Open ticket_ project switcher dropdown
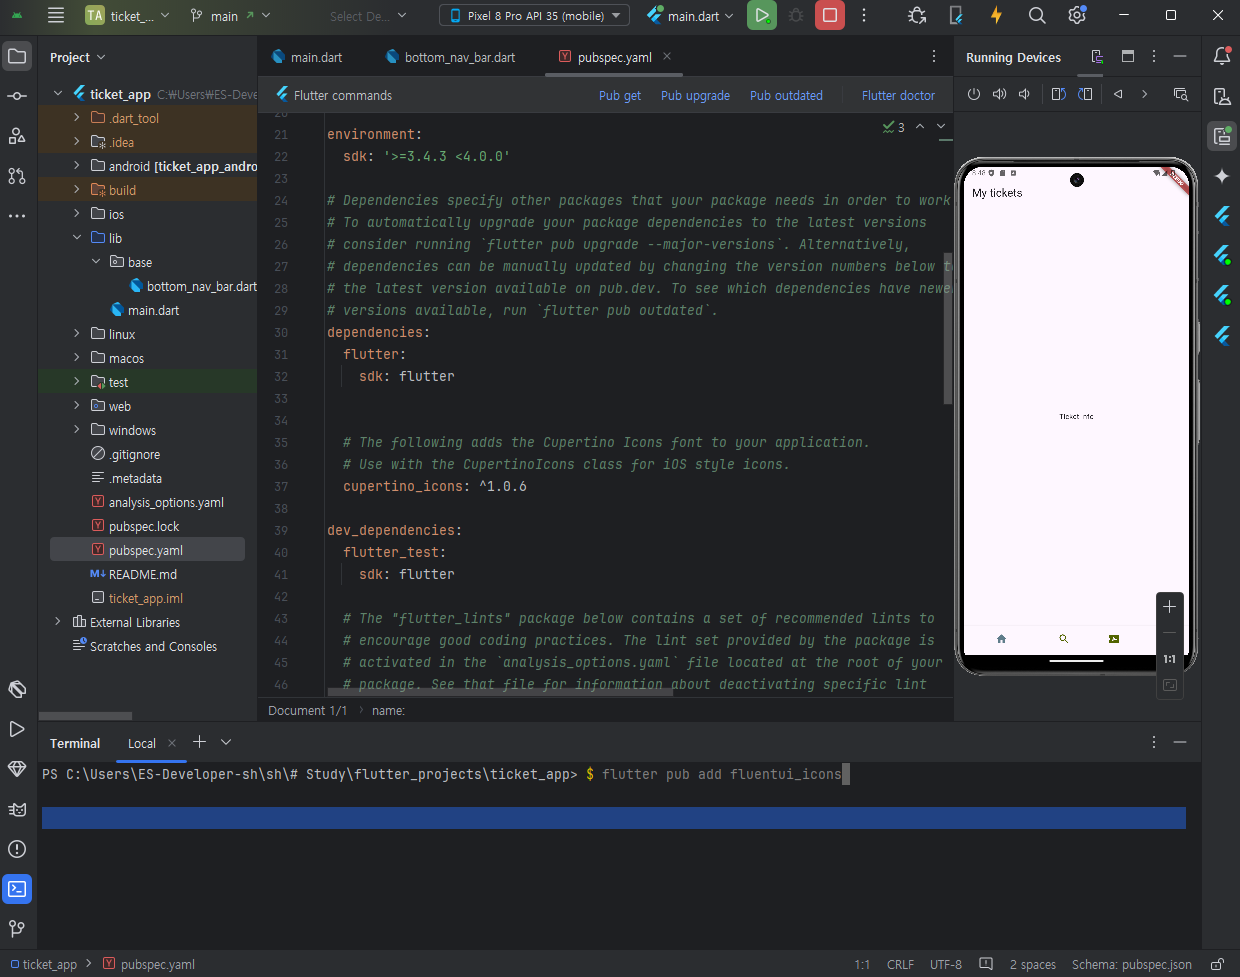This screenshot has height=977, width=1240. coord(128,16)
